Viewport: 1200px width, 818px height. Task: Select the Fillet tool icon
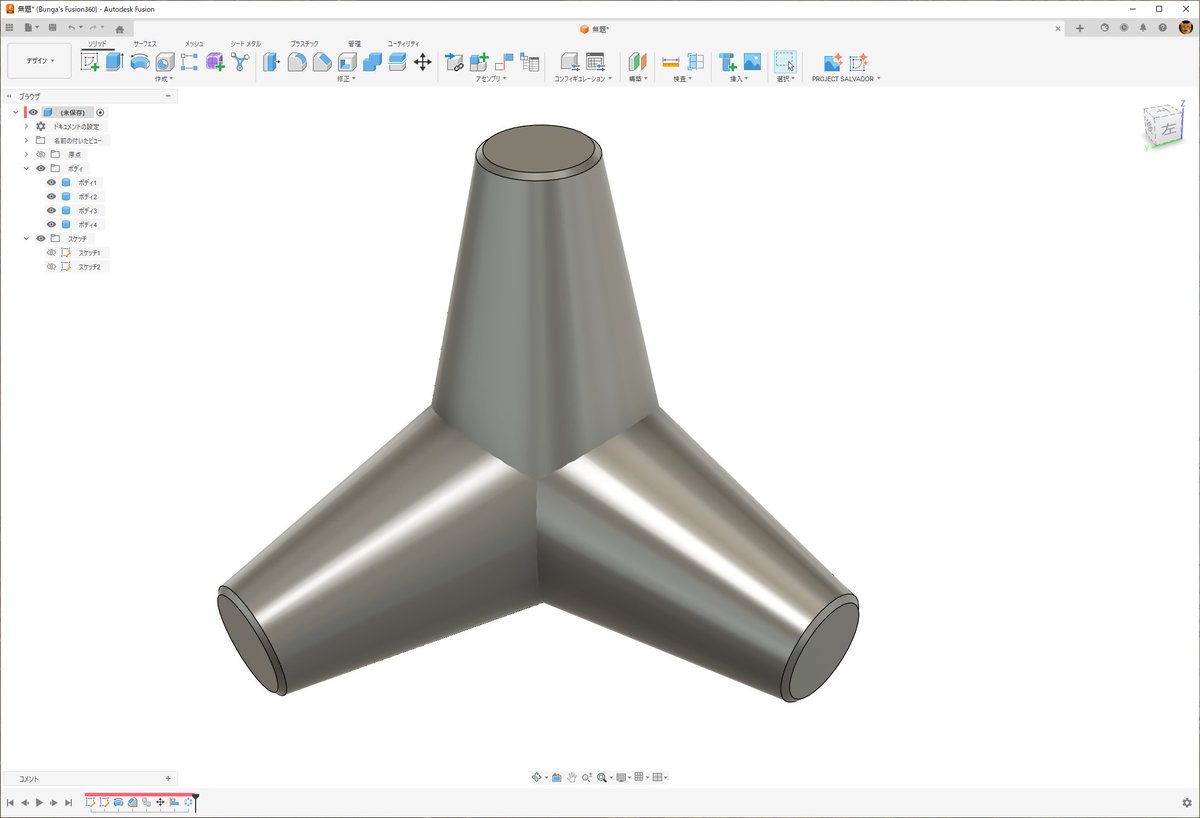(296, 61)
